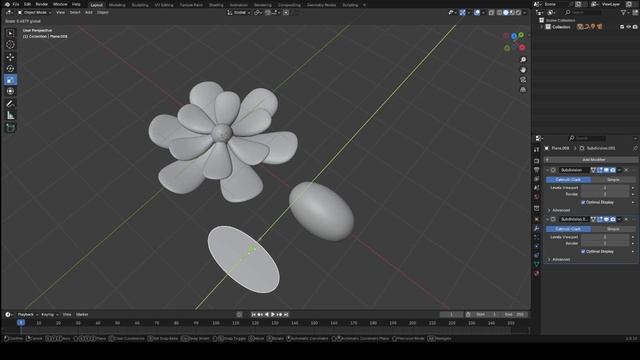Toggle X-ray display in viewport header
Screen dimensions: 640x360
point(491,13)
